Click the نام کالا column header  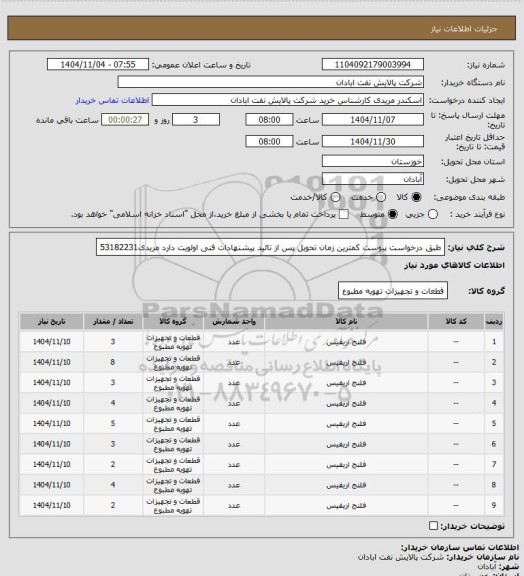click(346, 321)
